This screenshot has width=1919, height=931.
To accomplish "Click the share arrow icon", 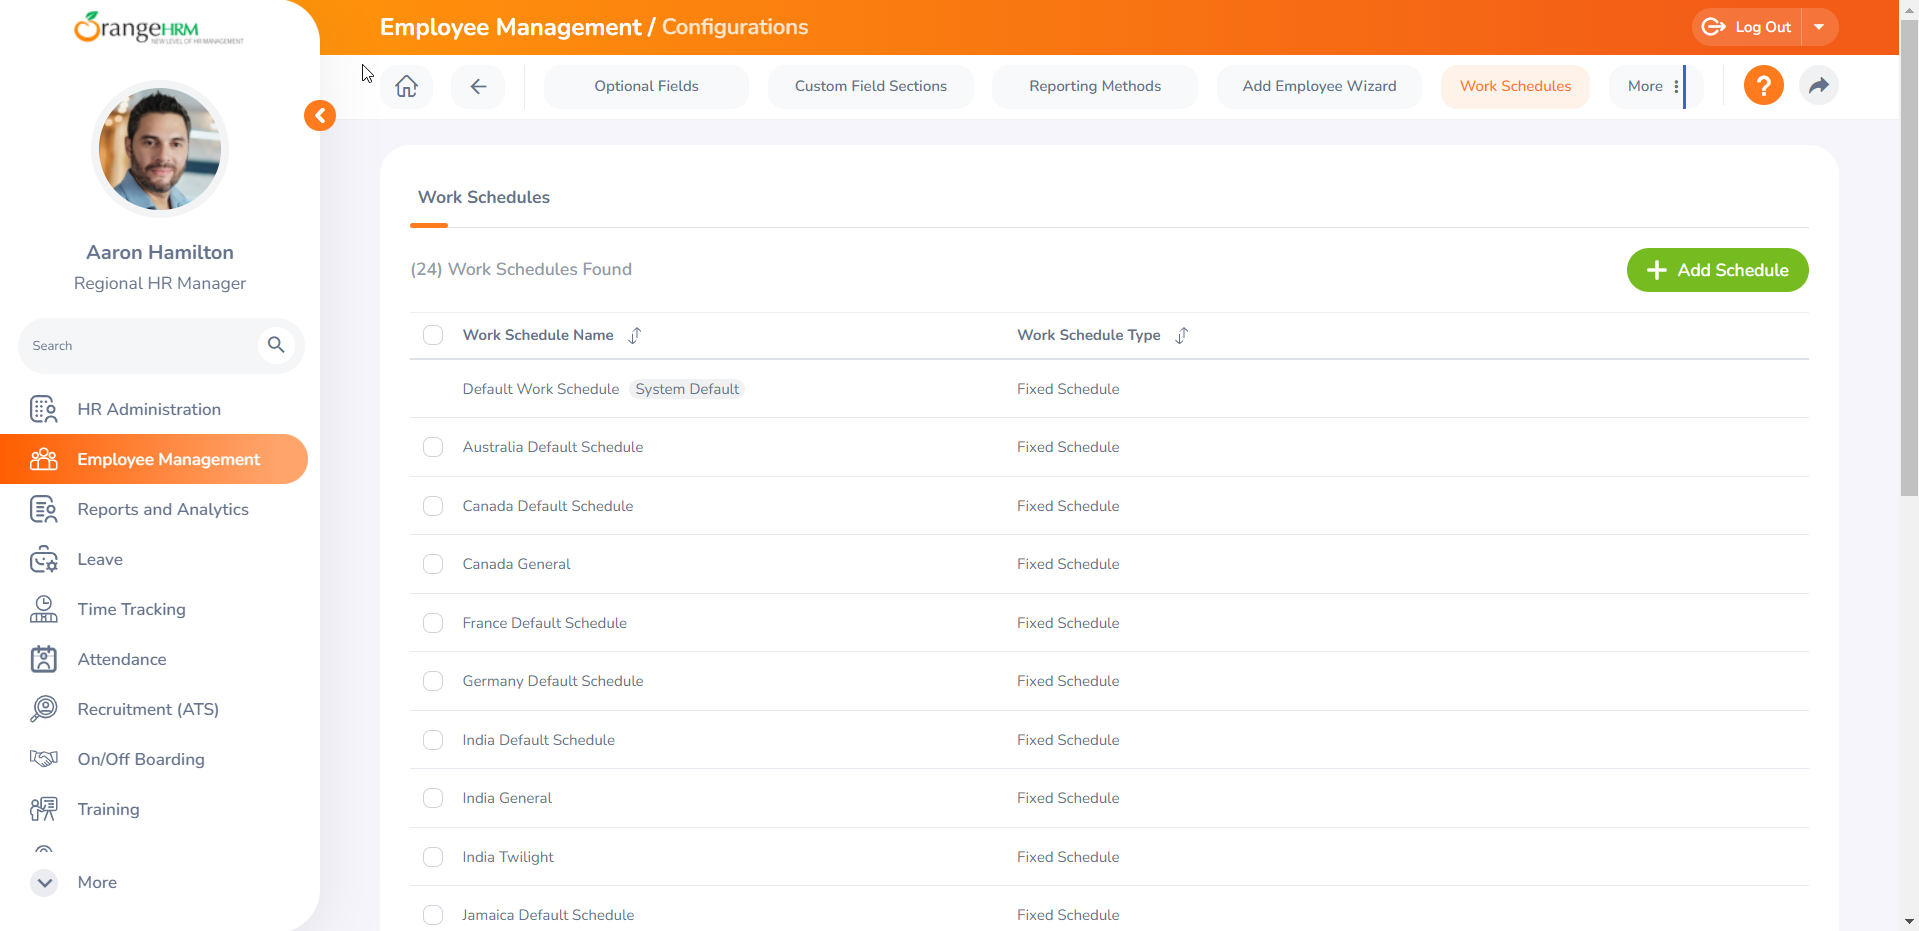I will tap(1818, 86).
